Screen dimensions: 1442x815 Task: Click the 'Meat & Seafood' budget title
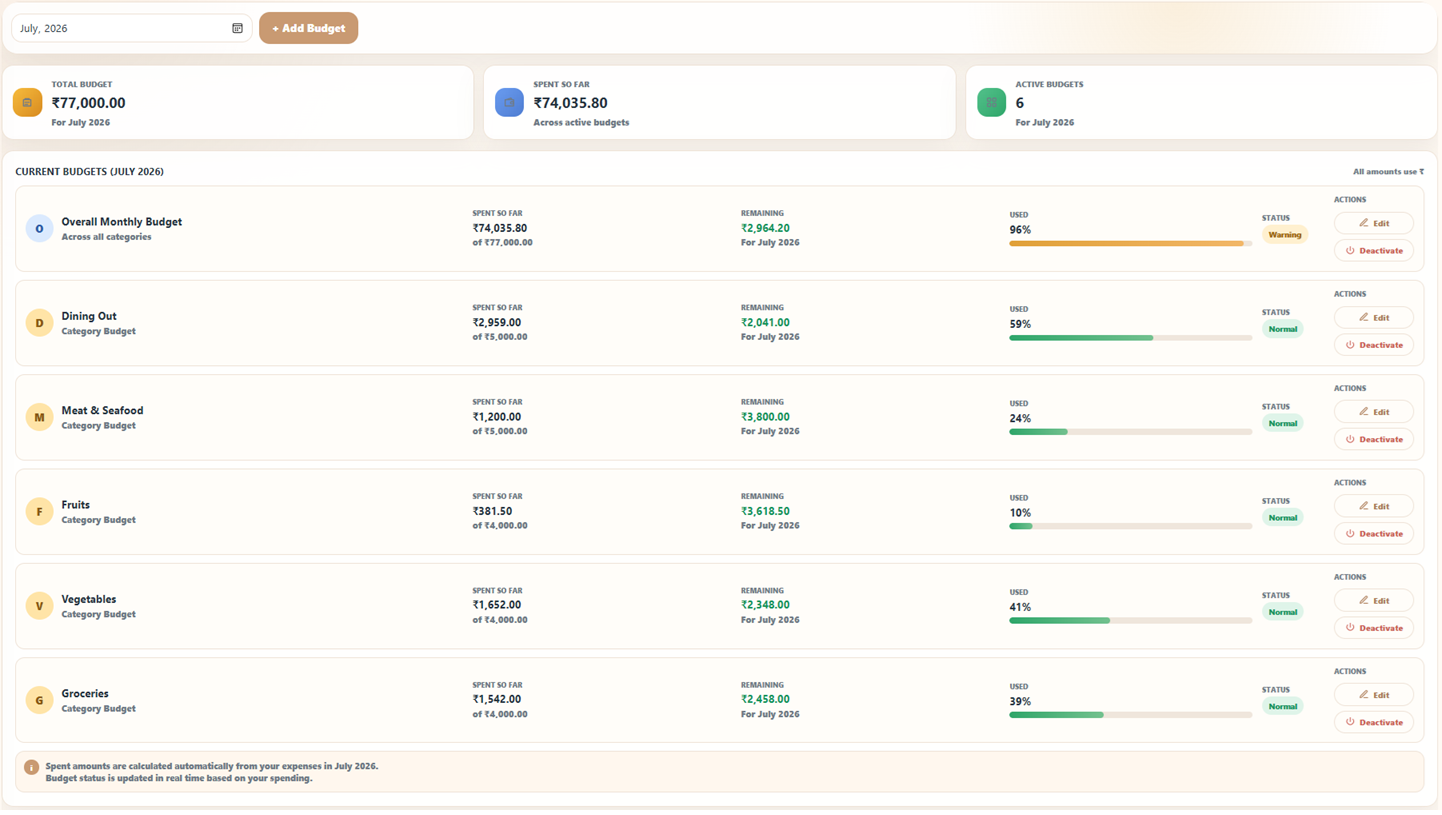coord(103,410)
